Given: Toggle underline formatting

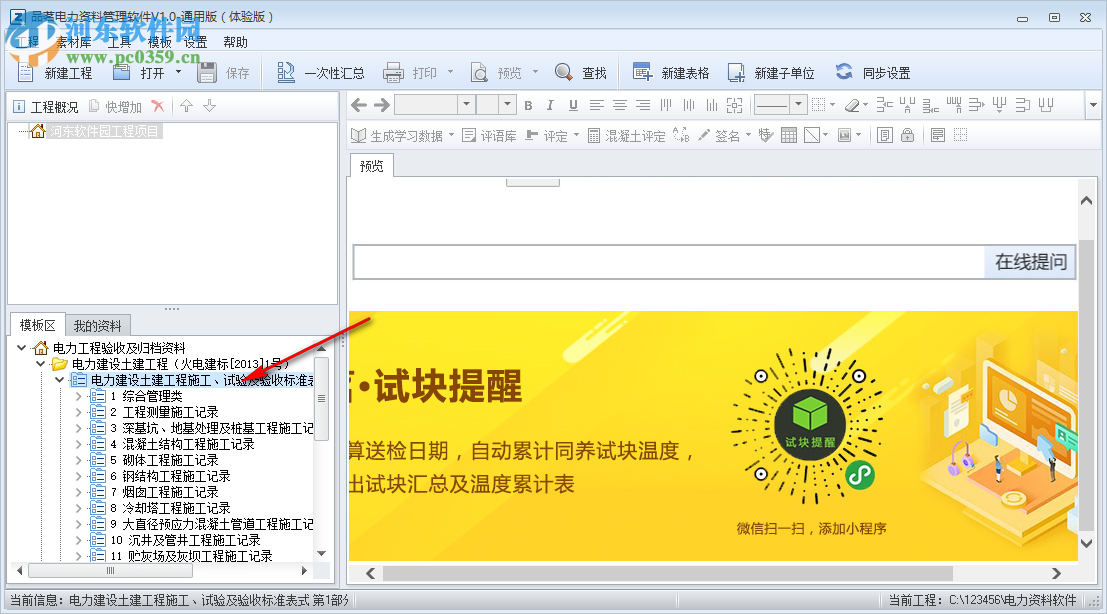Looking at the screenshot, I should tap(573, 105).
